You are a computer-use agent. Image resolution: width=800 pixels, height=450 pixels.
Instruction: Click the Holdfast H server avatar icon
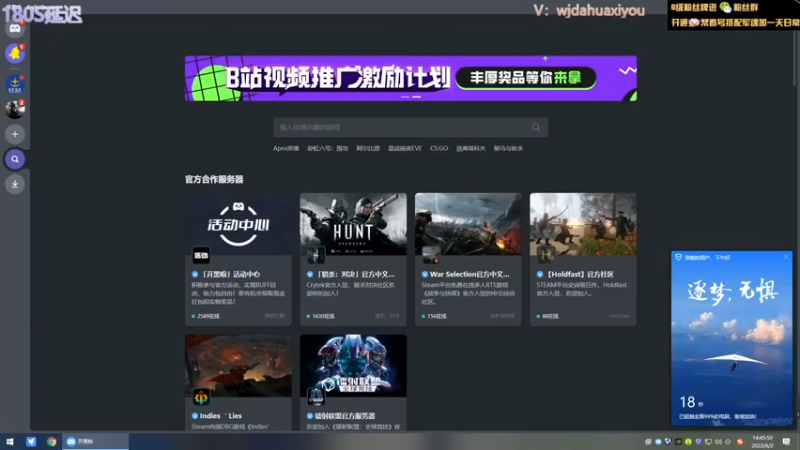point(546,255)
